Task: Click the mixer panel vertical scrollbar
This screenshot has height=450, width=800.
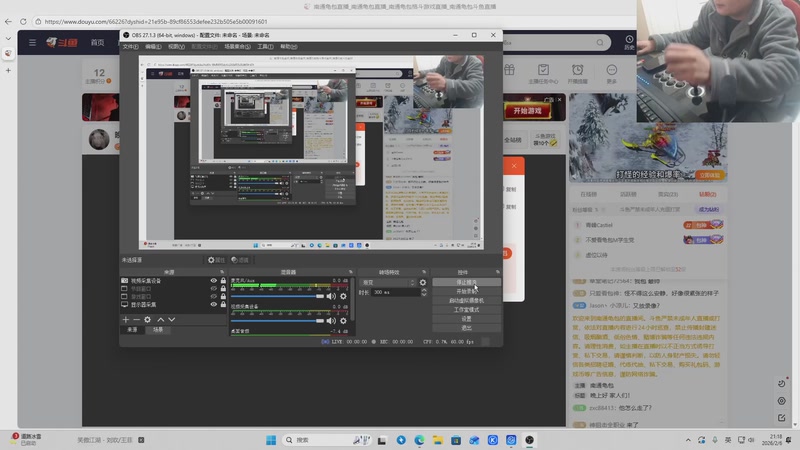Action: click(x=352, y=298)
